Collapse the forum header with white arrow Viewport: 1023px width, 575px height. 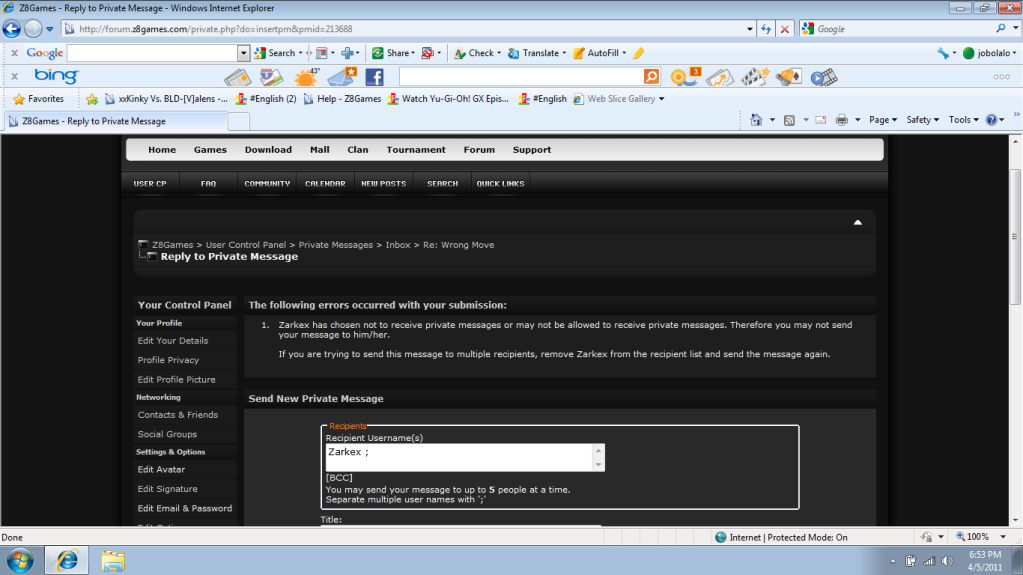[x=857, y=222]
